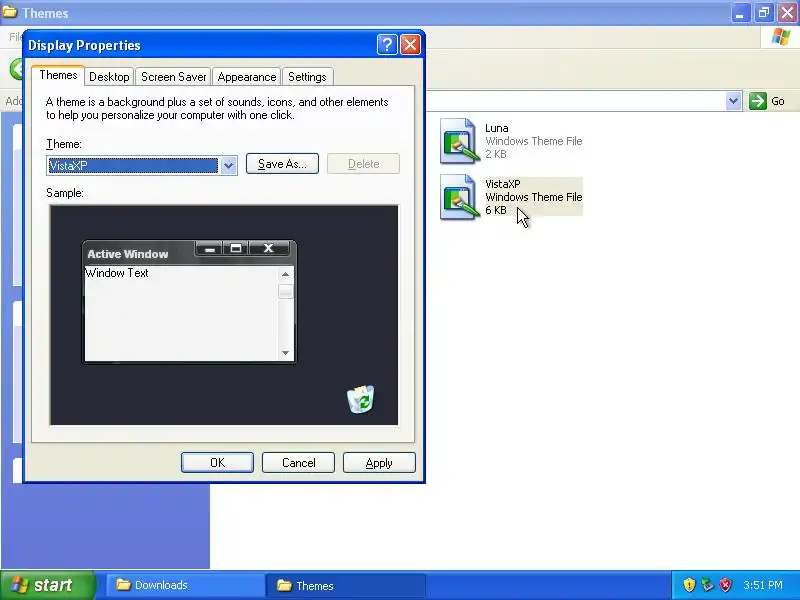Image resolution: width=800 pixels, height=600 pixels.
Task: Click the VistaXP file name text
Action: coord(503,184)
